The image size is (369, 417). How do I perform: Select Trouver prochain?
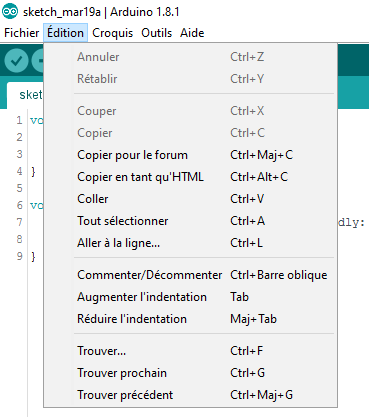[x=191, y=373]
